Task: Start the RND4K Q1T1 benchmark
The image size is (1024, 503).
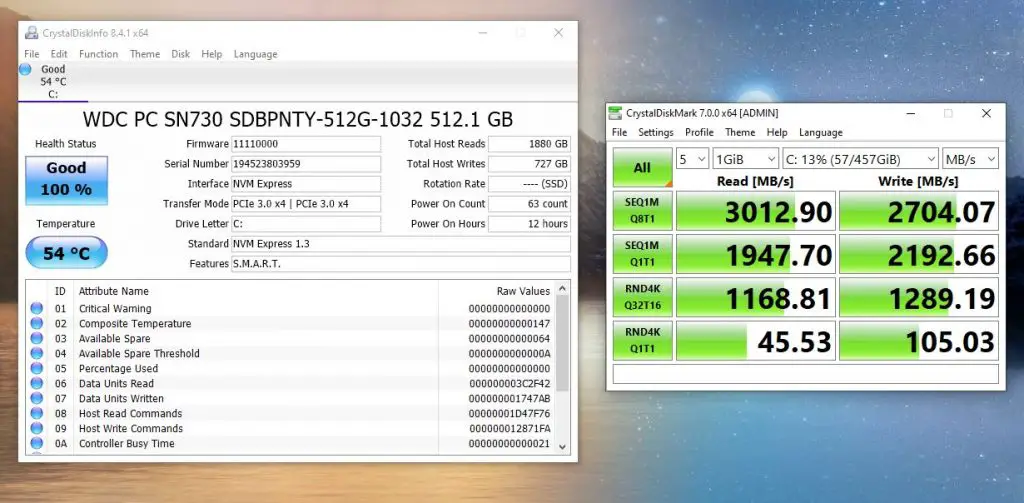Action: click(643, 340)
